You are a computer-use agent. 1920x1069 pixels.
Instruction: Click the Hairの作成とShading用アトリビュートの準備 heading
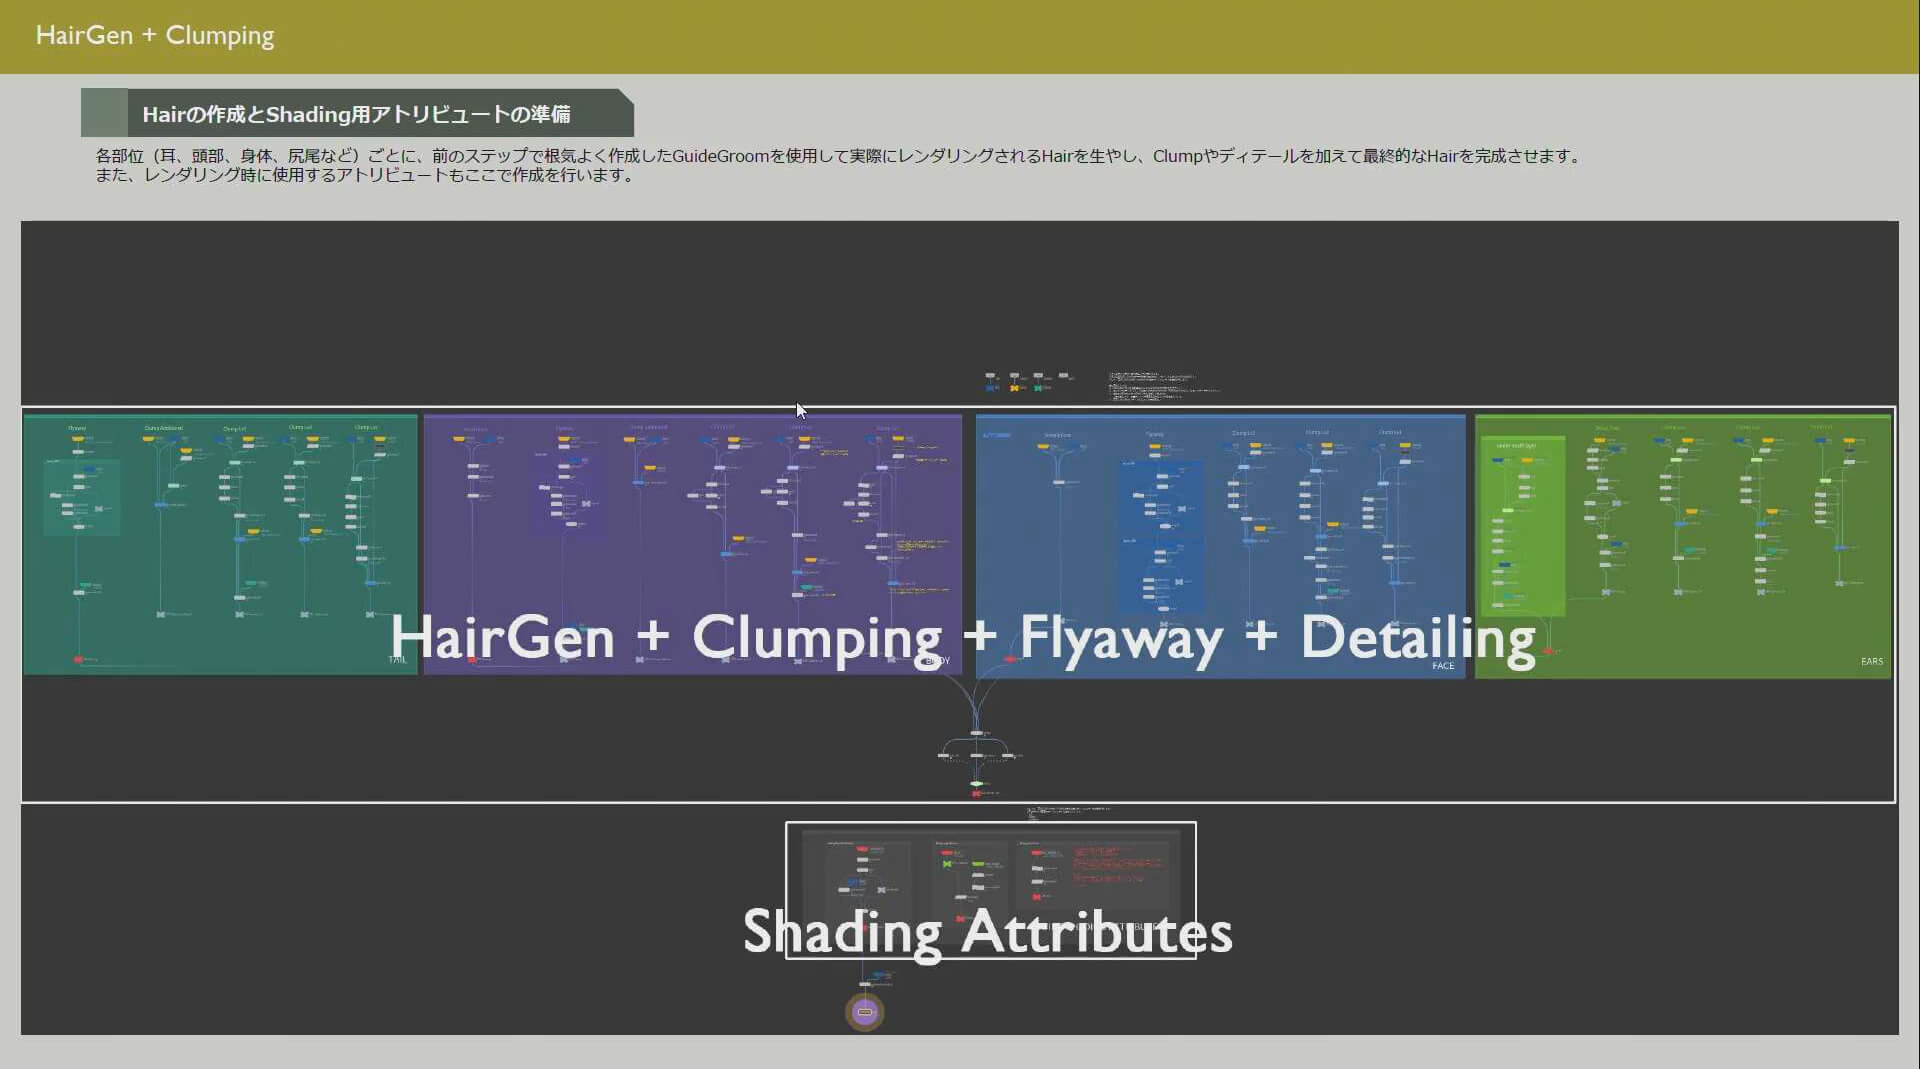(x=356, y=114)
